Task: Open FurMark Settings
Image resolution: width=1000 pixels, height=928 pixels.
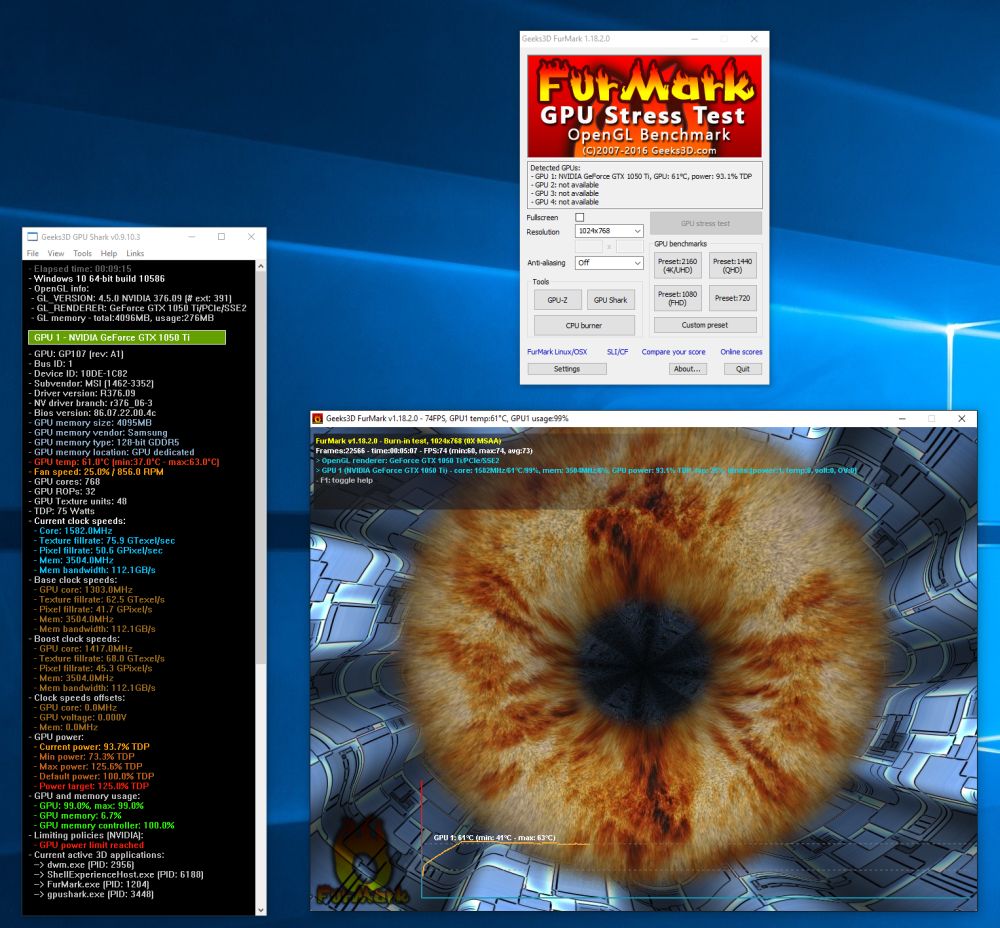Action: pos(567,369)
